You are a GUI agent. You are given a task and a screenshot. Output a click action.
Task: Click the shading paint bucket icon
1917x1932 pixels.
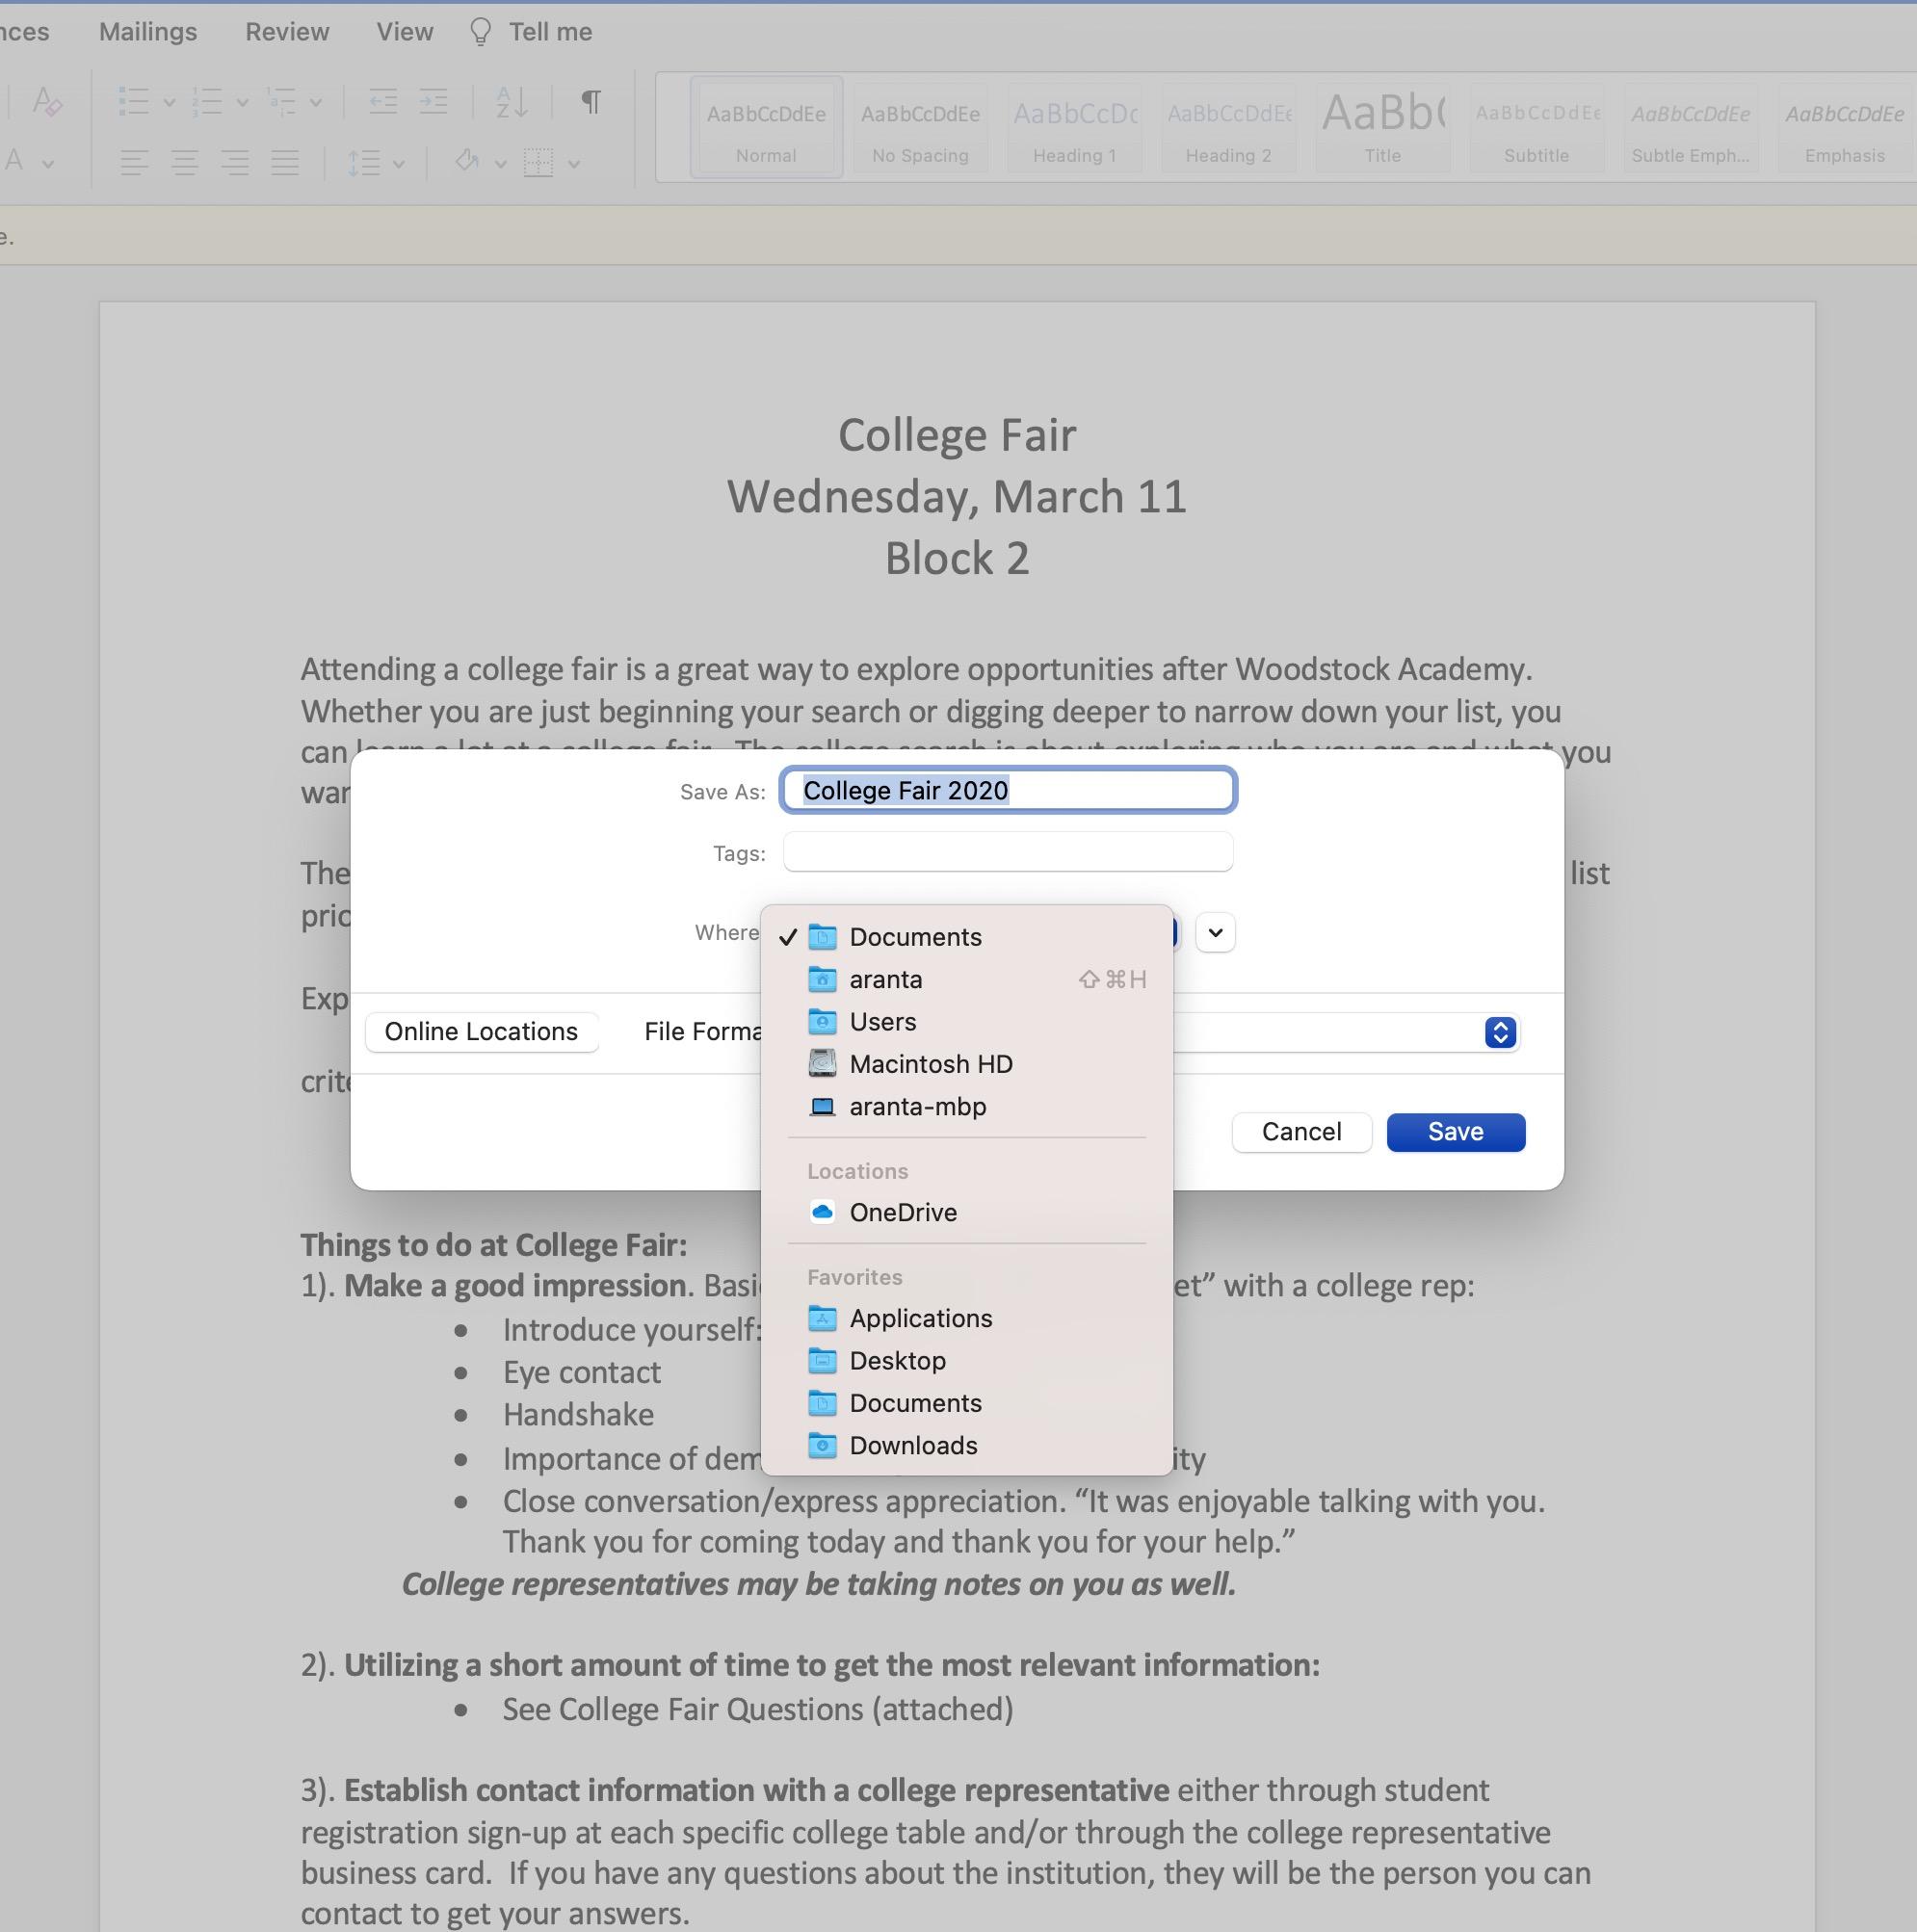(467, 162)
